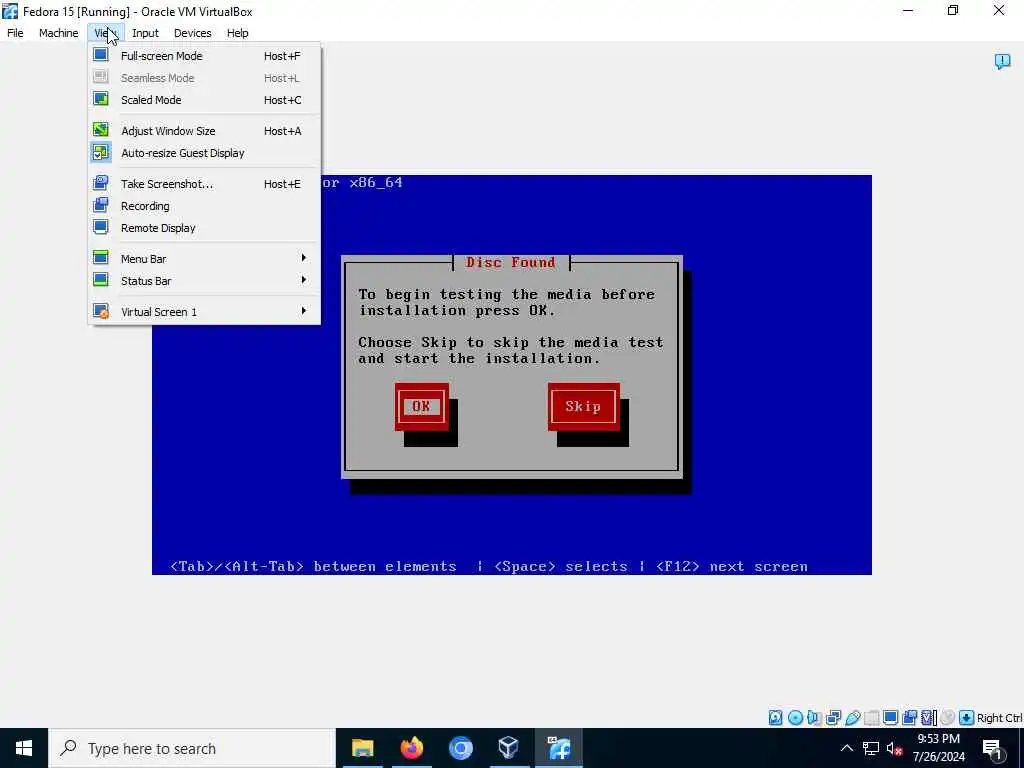Click the keyboard capture arrow icon

coord(967,718)
